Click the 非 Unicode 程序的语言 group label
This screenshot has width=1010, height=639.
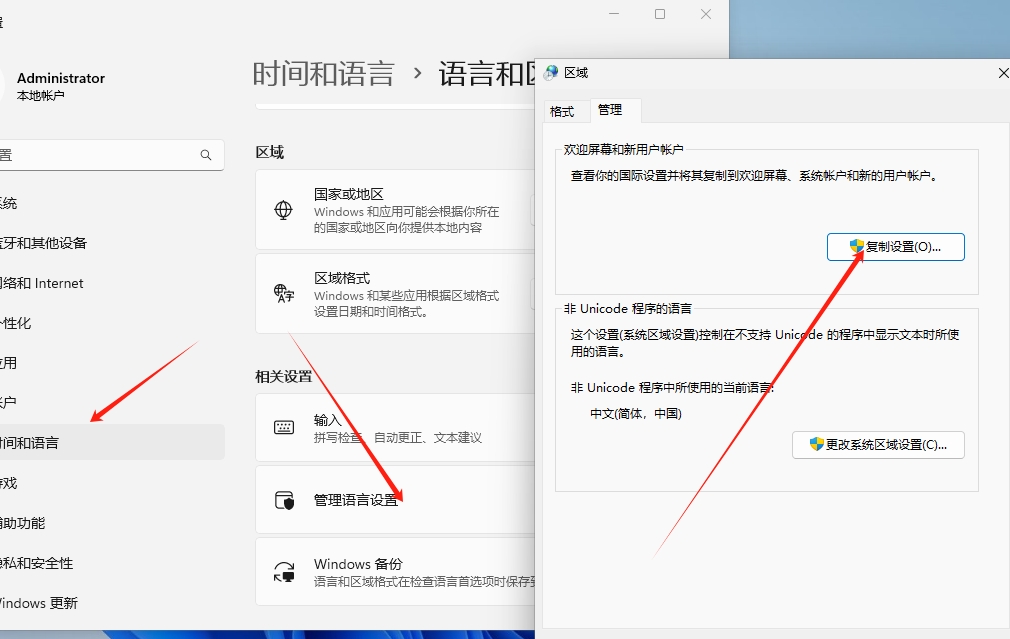pyautogui.click(x=627, y=309)
